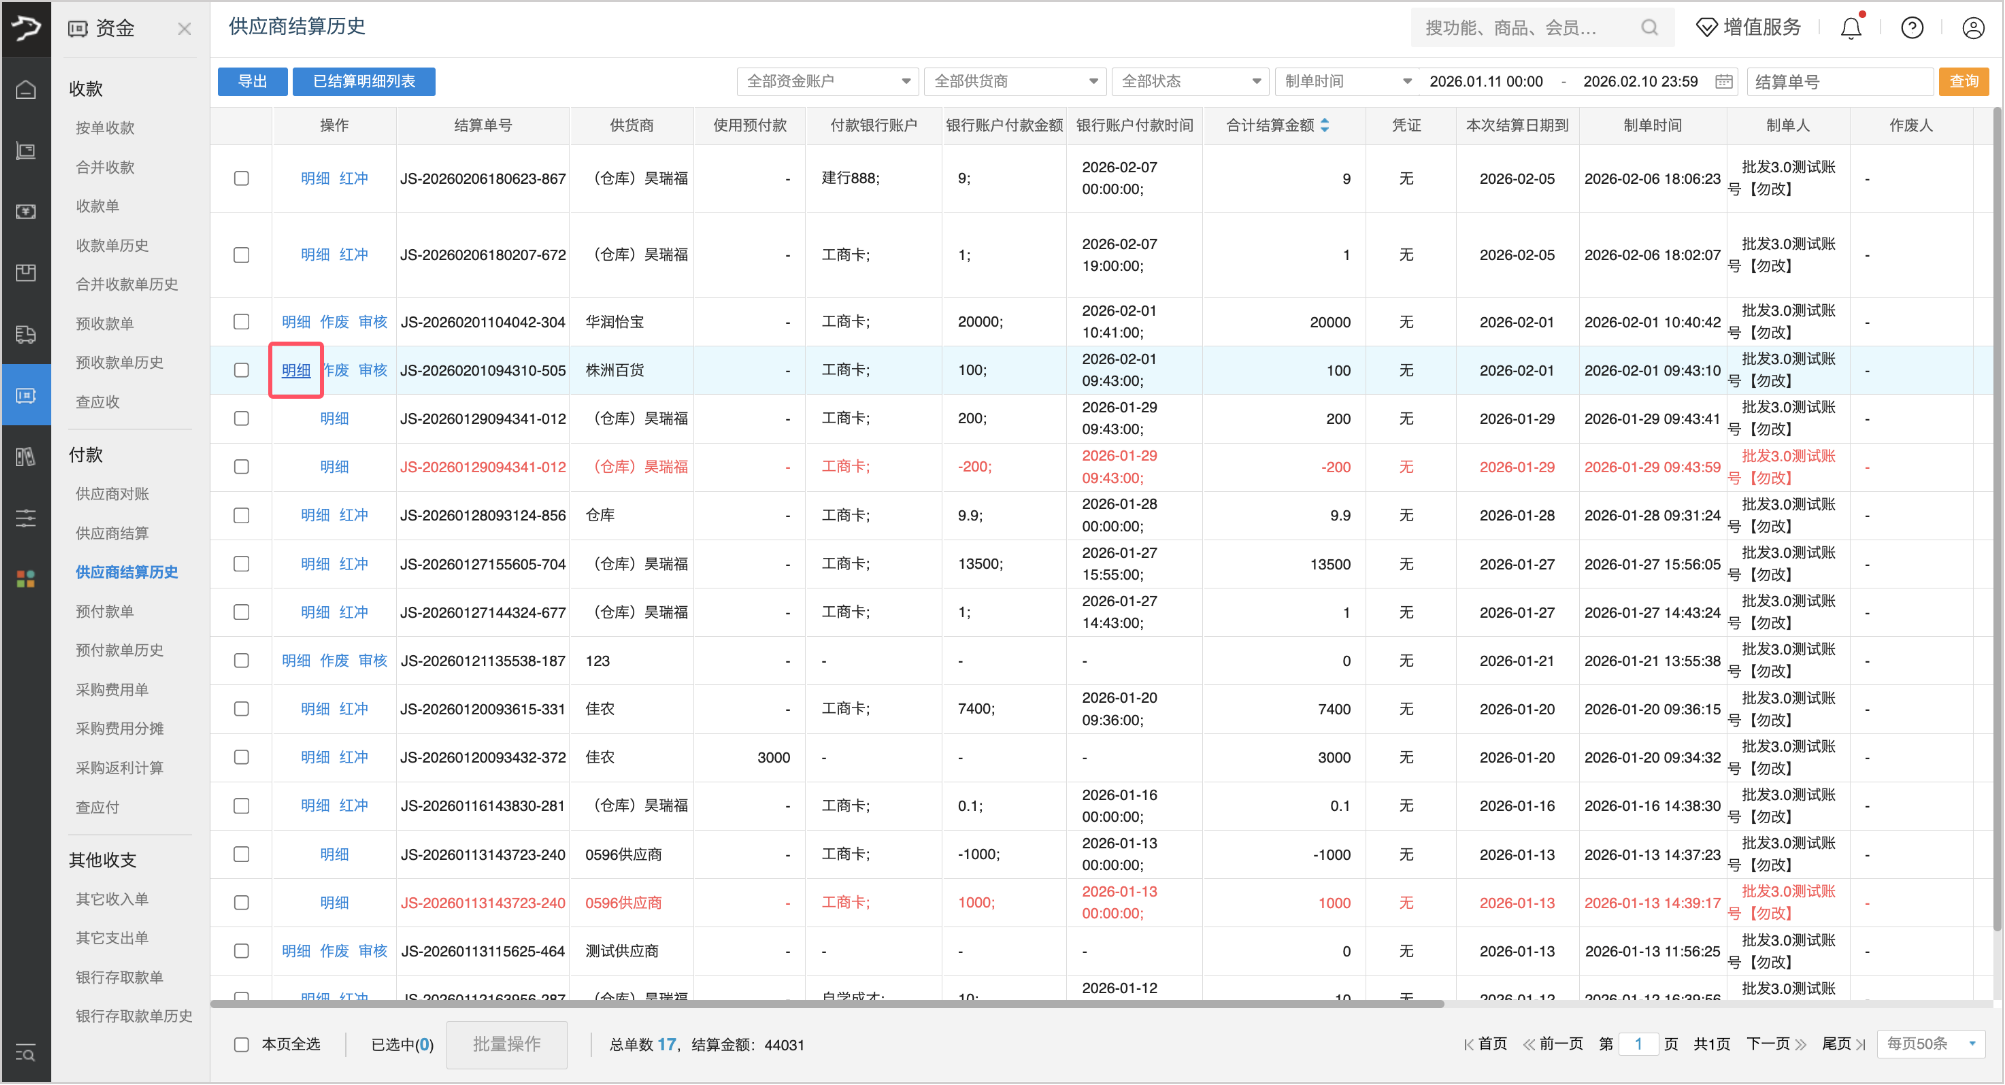Click the search magnifier icon in top bar
Screen dimensions: 2005x1085
1650,28
